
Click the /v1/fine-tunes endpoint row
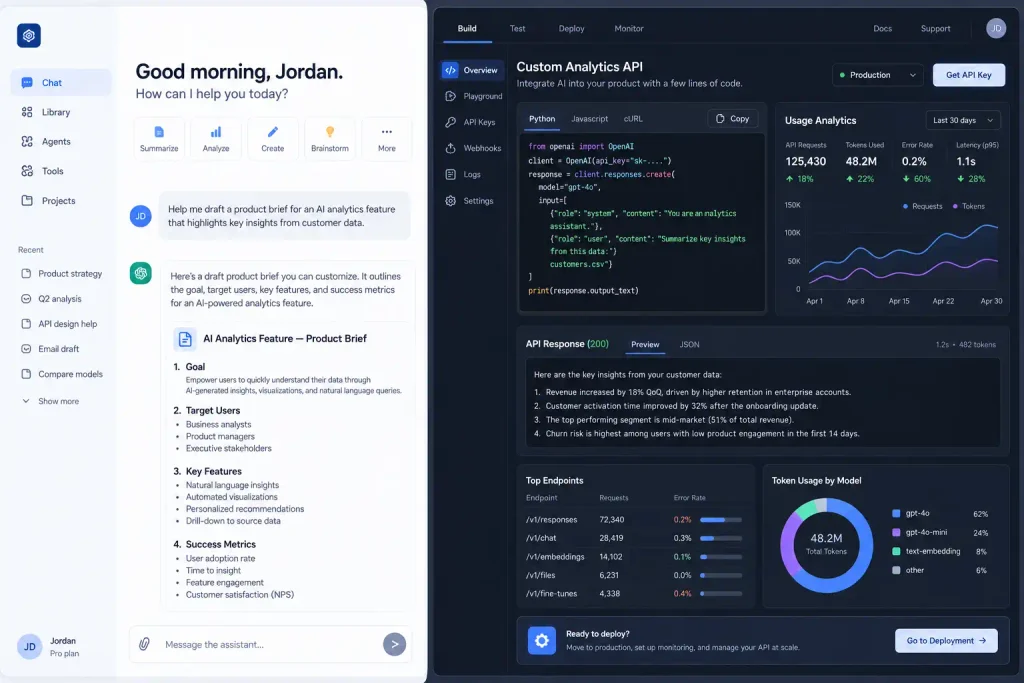pyautogui.click(x=634, y=594)
